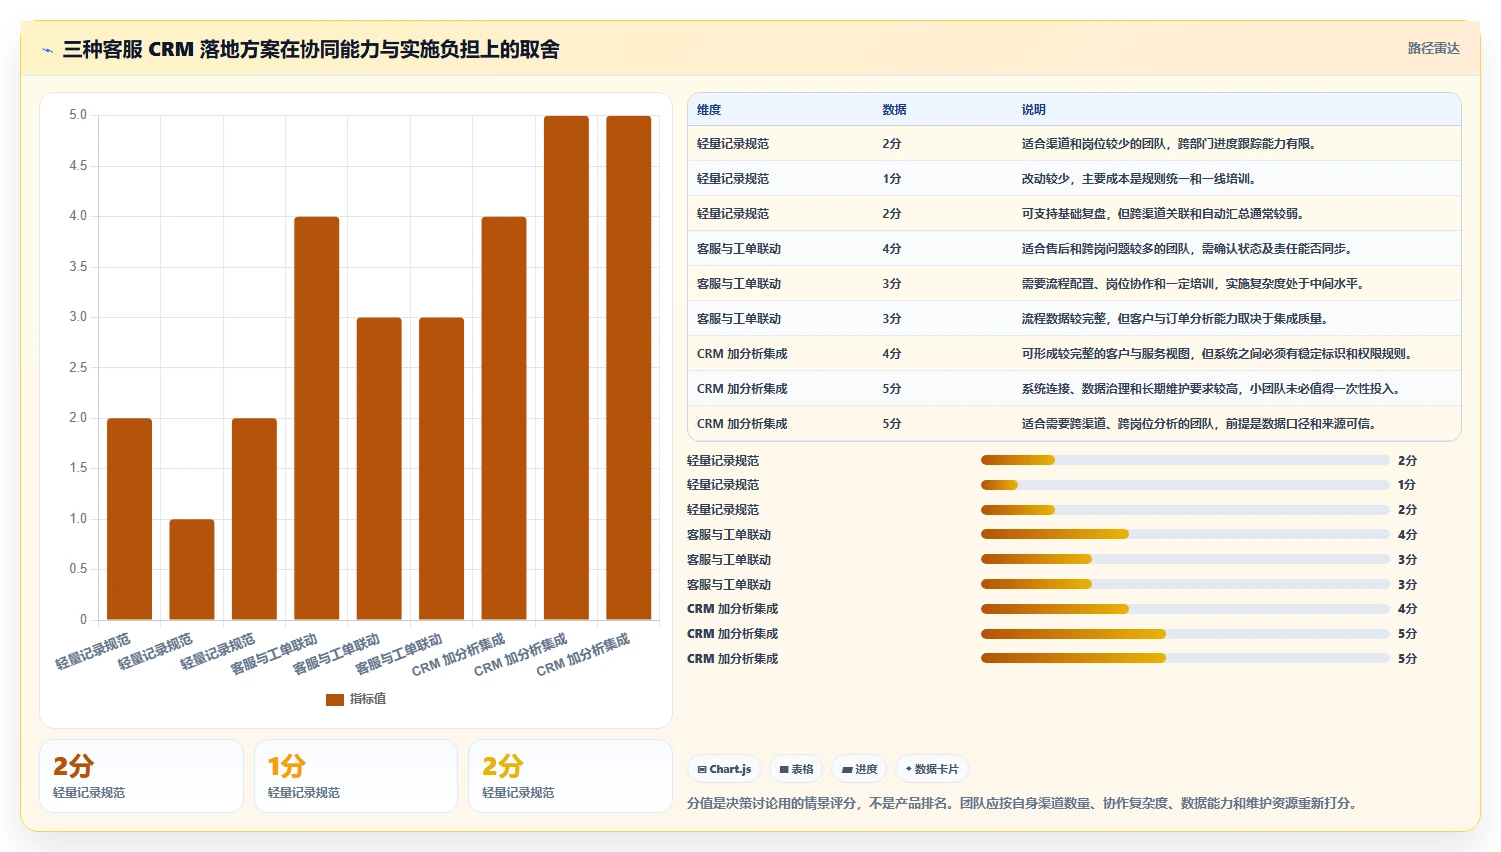This screenshot has width=1501, height=852.
Task: Click the Chart.js chip
Action: click(x=724, y=769)
